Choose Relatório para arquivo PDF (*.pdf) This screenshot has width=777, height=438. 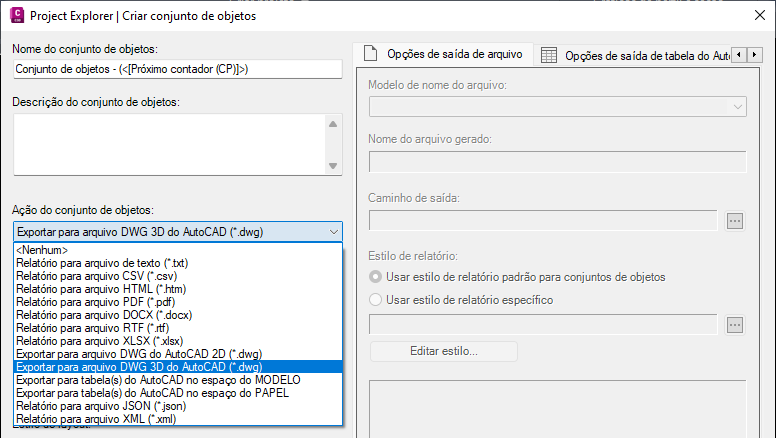pos(178,302)
